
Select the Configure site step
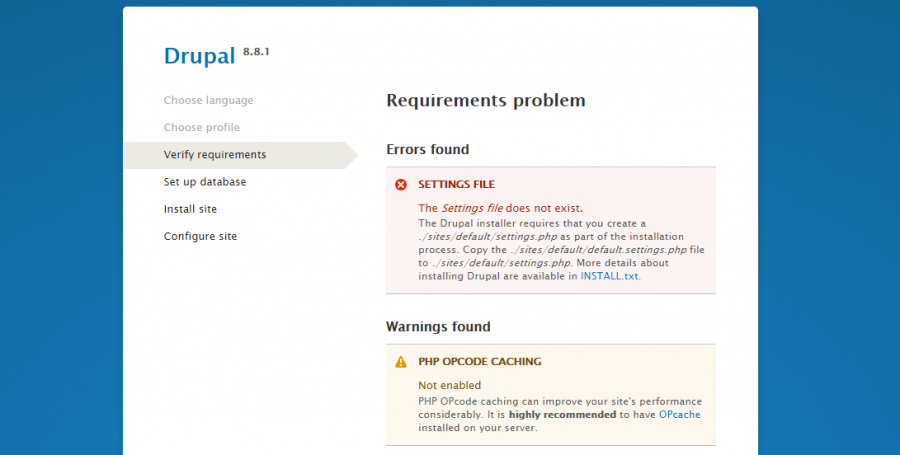(x=200, y=236)
